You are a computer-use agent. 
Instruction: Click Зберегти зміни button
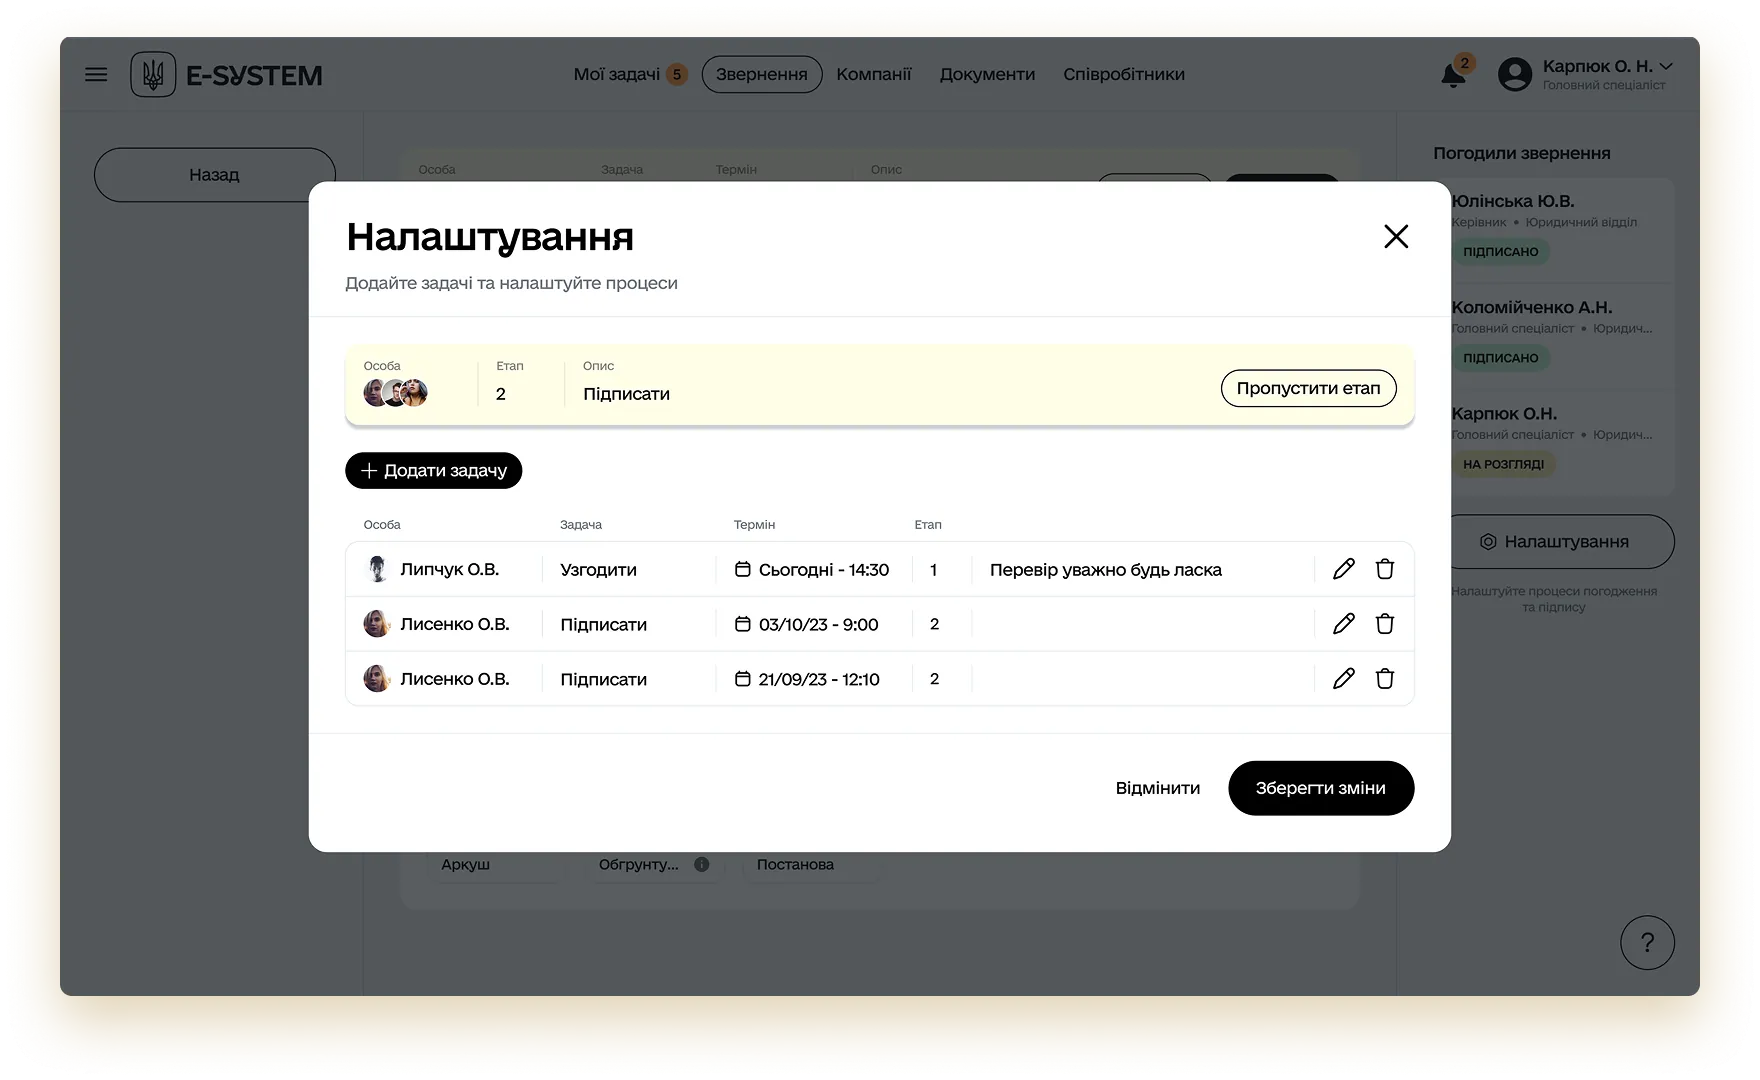pyautogui.click(x=1321, y=788)
